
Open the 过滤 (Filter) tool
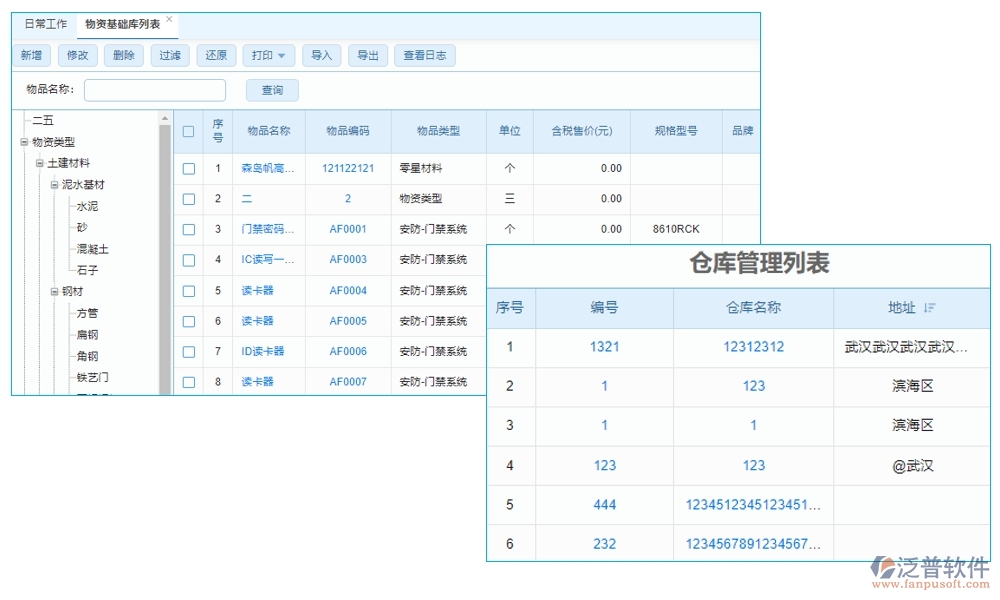pyautogui.click(x=169, y=55)
